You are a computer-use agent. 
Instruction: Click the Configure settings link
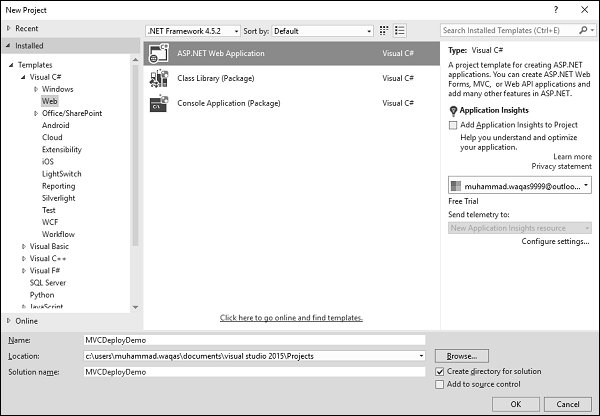tap(555, 241)
